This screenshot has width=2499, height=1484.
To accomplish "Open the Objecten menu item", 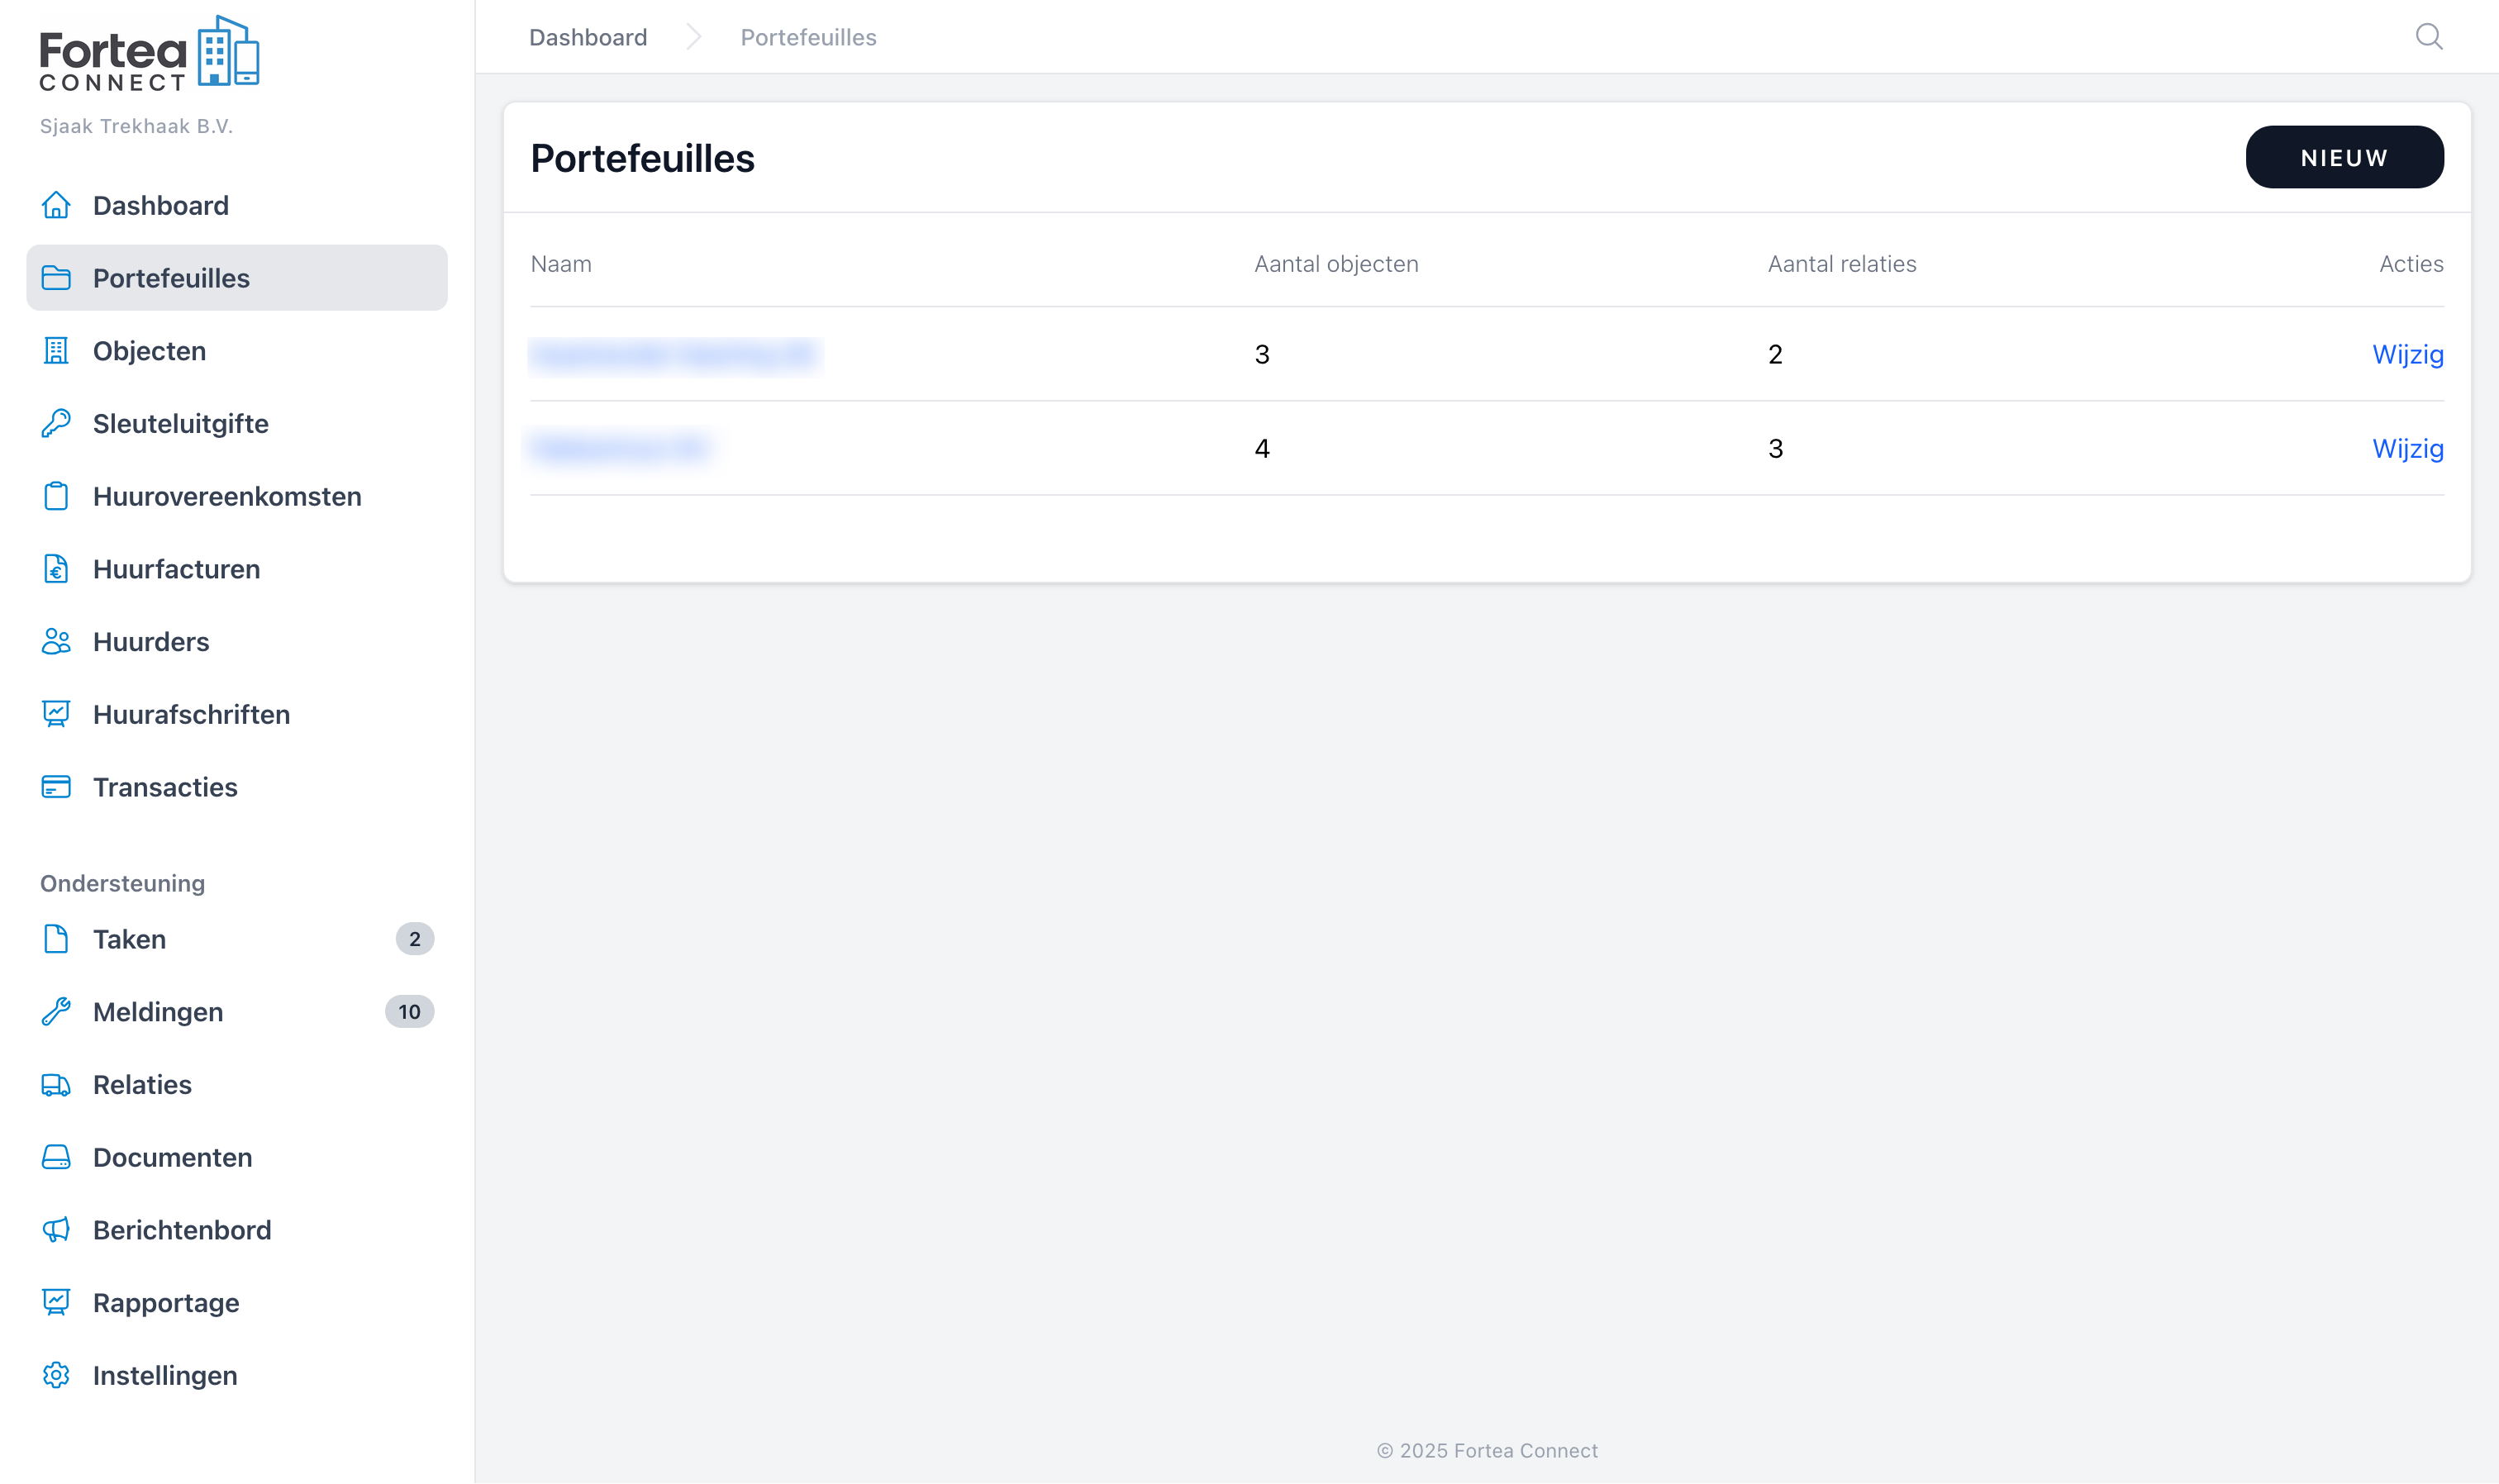I will pyautogui.click(x=149, y=351).
